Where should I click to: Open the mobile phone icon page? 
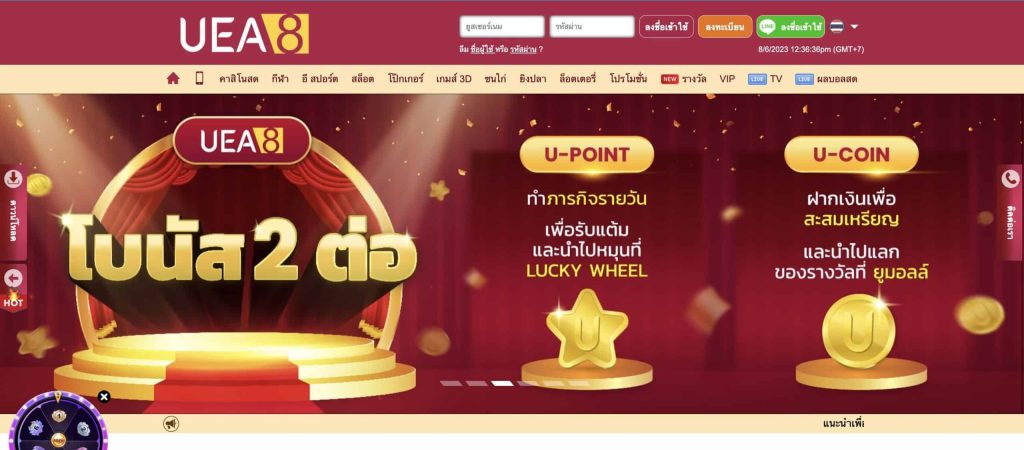click(199, 78)
